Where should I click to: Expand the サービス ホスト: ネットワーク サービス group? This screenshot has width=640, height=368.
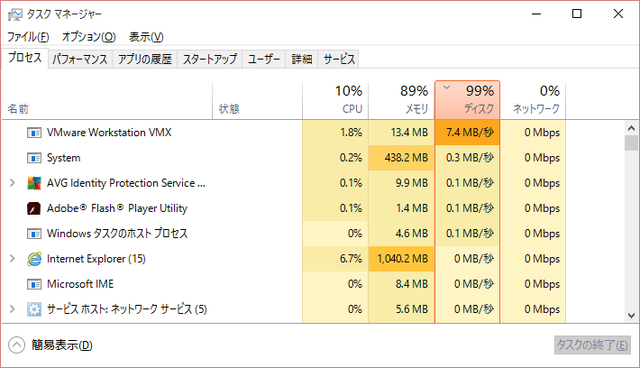pyautogui.click(x=12, y=309)
